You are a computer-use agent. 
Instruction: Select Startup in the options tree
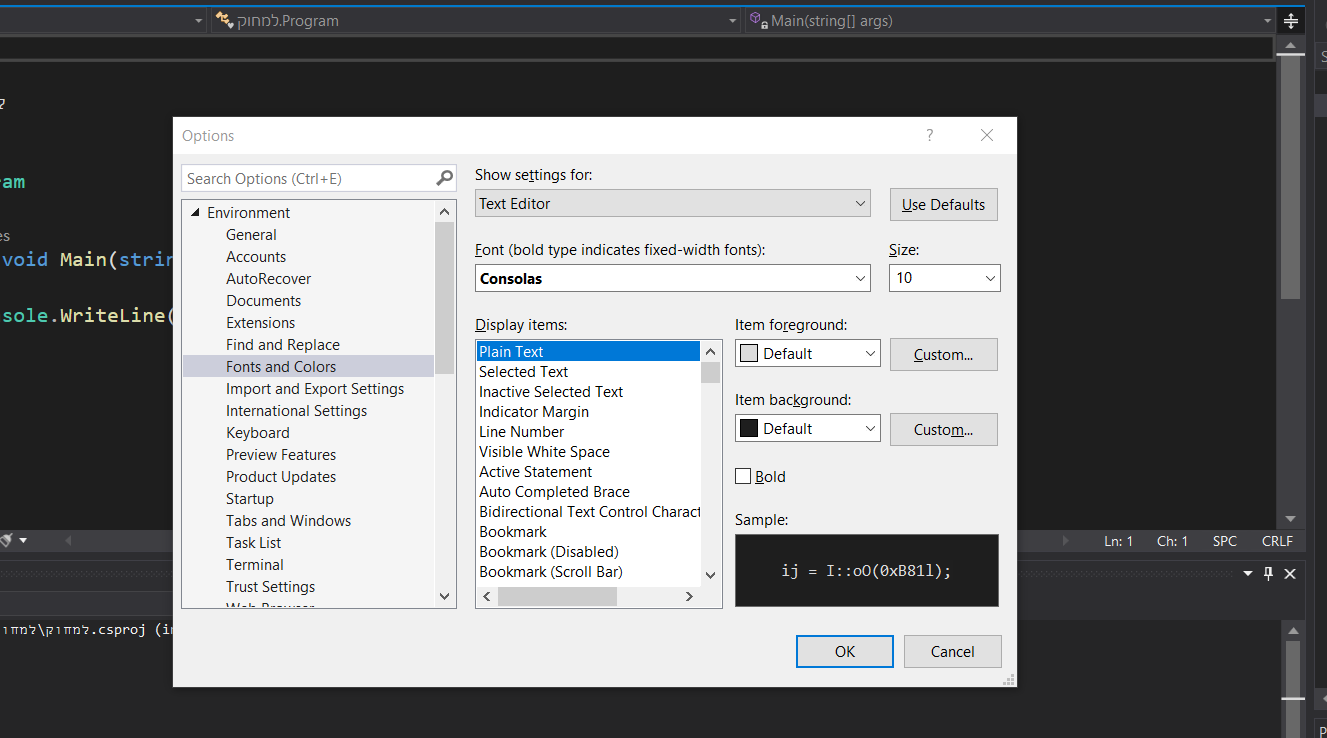250,498
